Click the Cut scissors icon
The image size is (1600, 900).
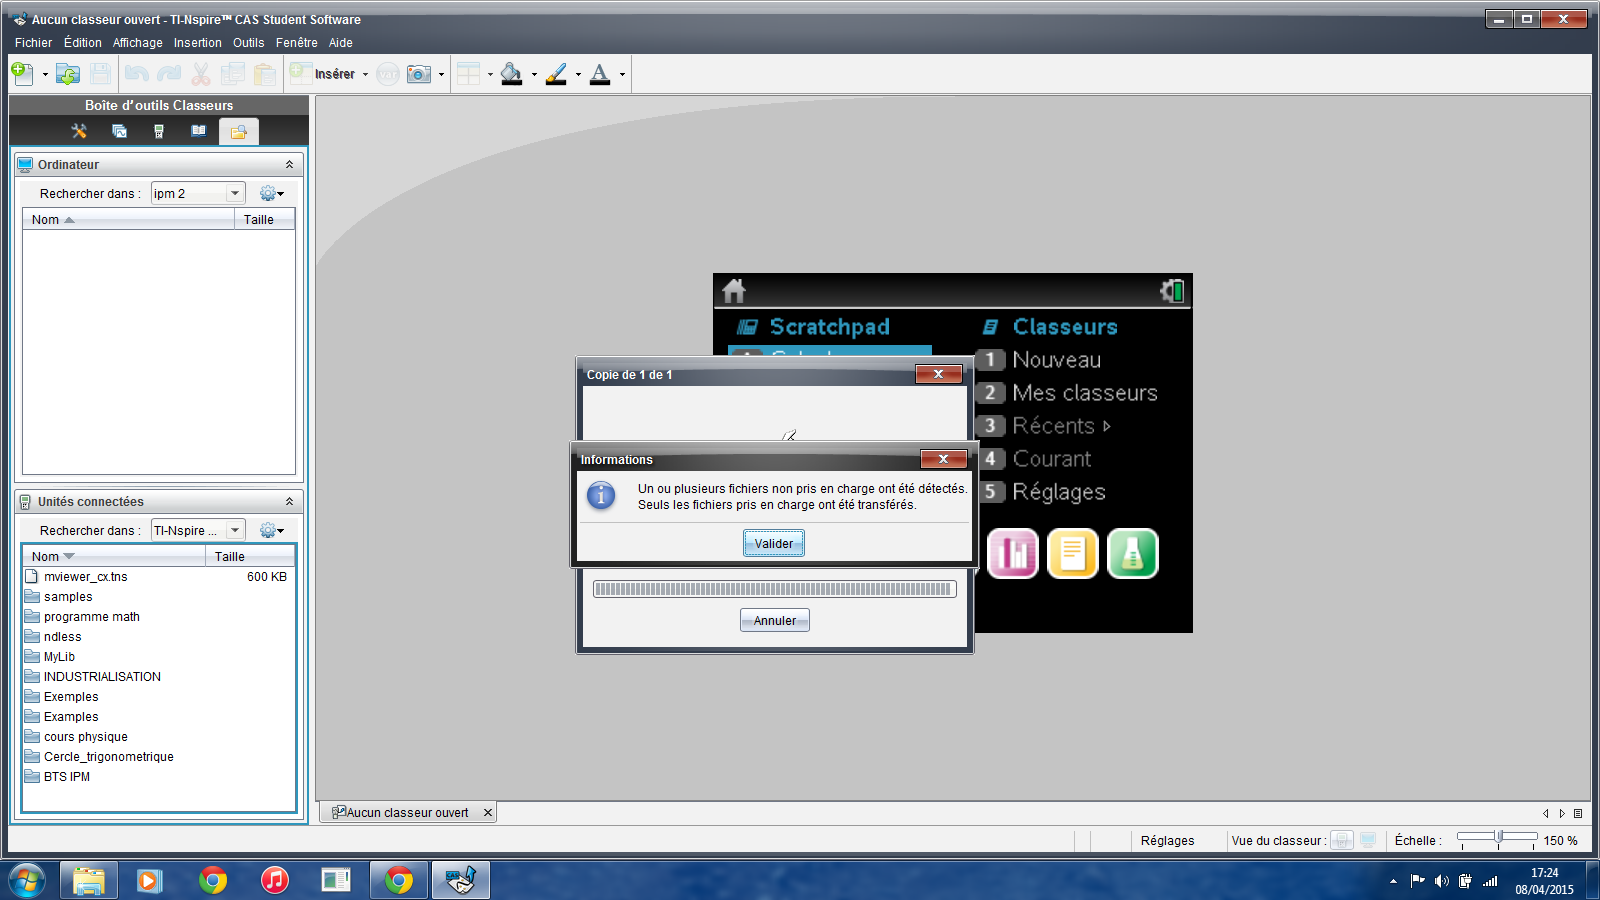(201, 73)
